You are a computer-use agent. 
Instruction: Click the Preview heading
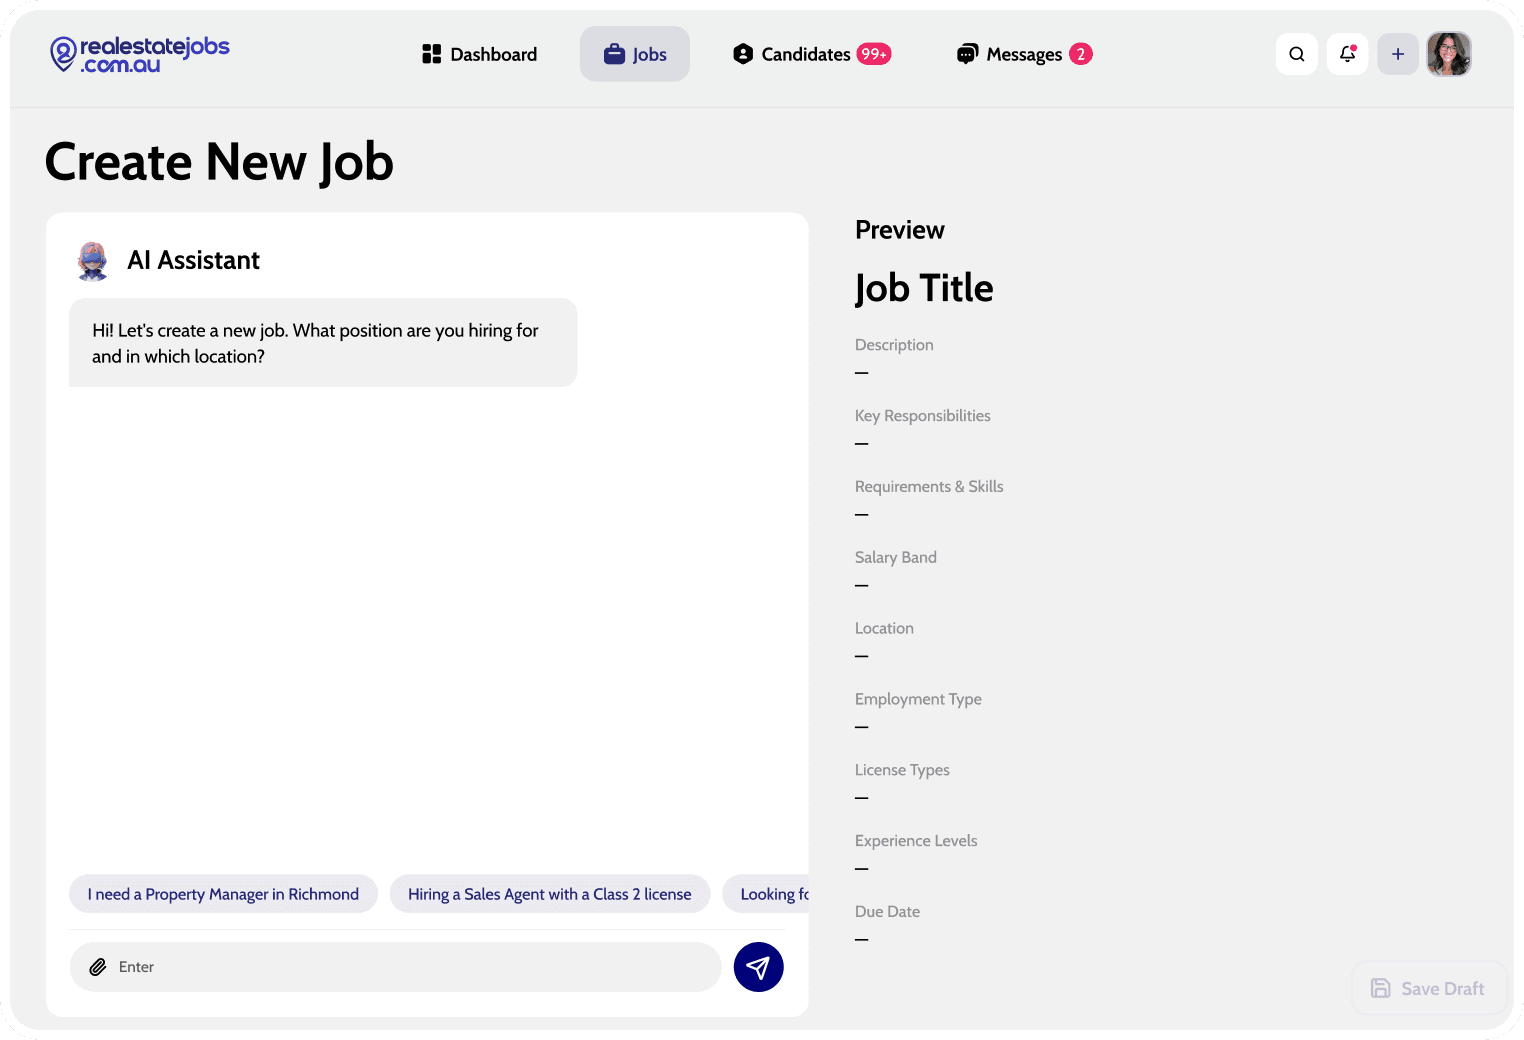(900, 230)
